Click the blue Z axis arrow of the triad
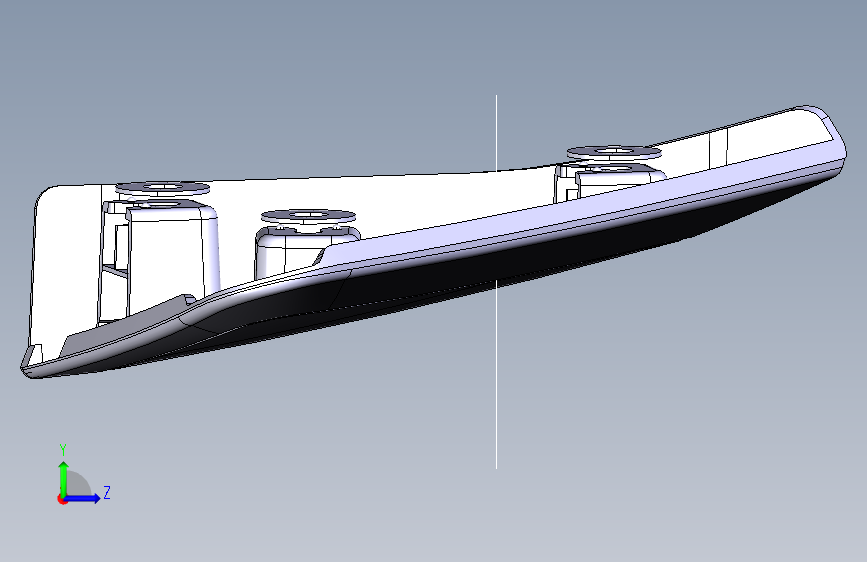Screen dimensions: 867x562 click(83, 498)
